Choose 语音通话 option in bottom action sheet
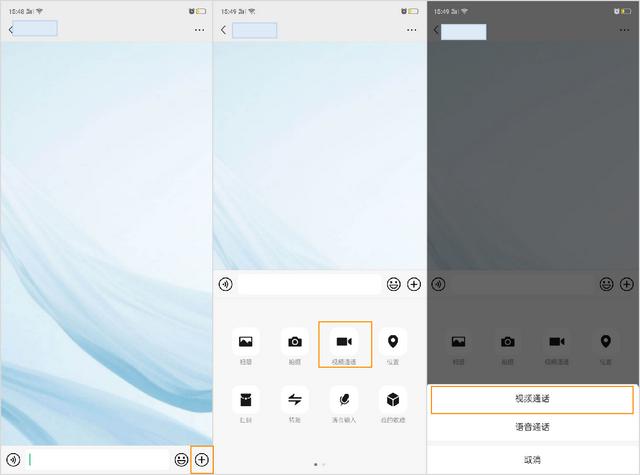640x475 pixels. pos(532,427)
